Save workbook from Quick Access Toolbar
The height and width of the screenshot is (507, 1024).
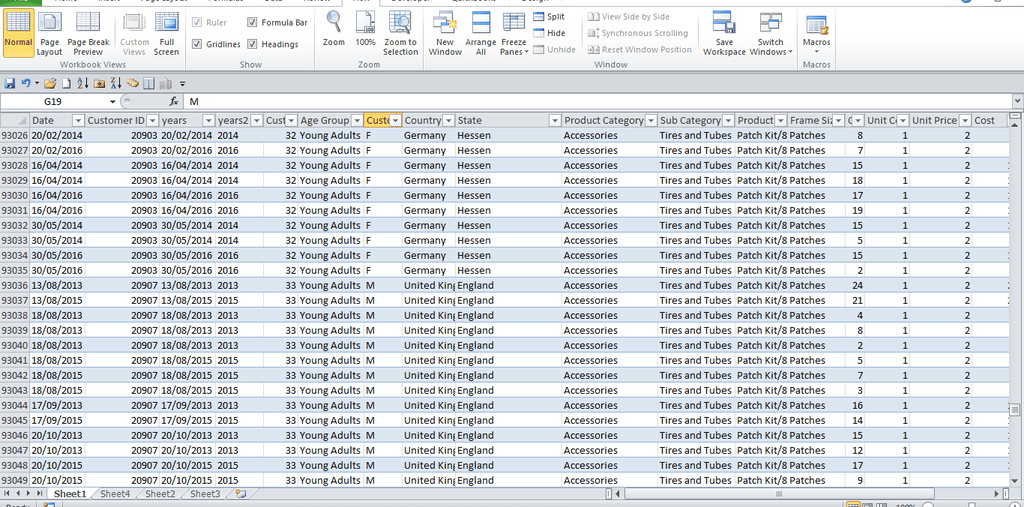[x=10, y=83]
